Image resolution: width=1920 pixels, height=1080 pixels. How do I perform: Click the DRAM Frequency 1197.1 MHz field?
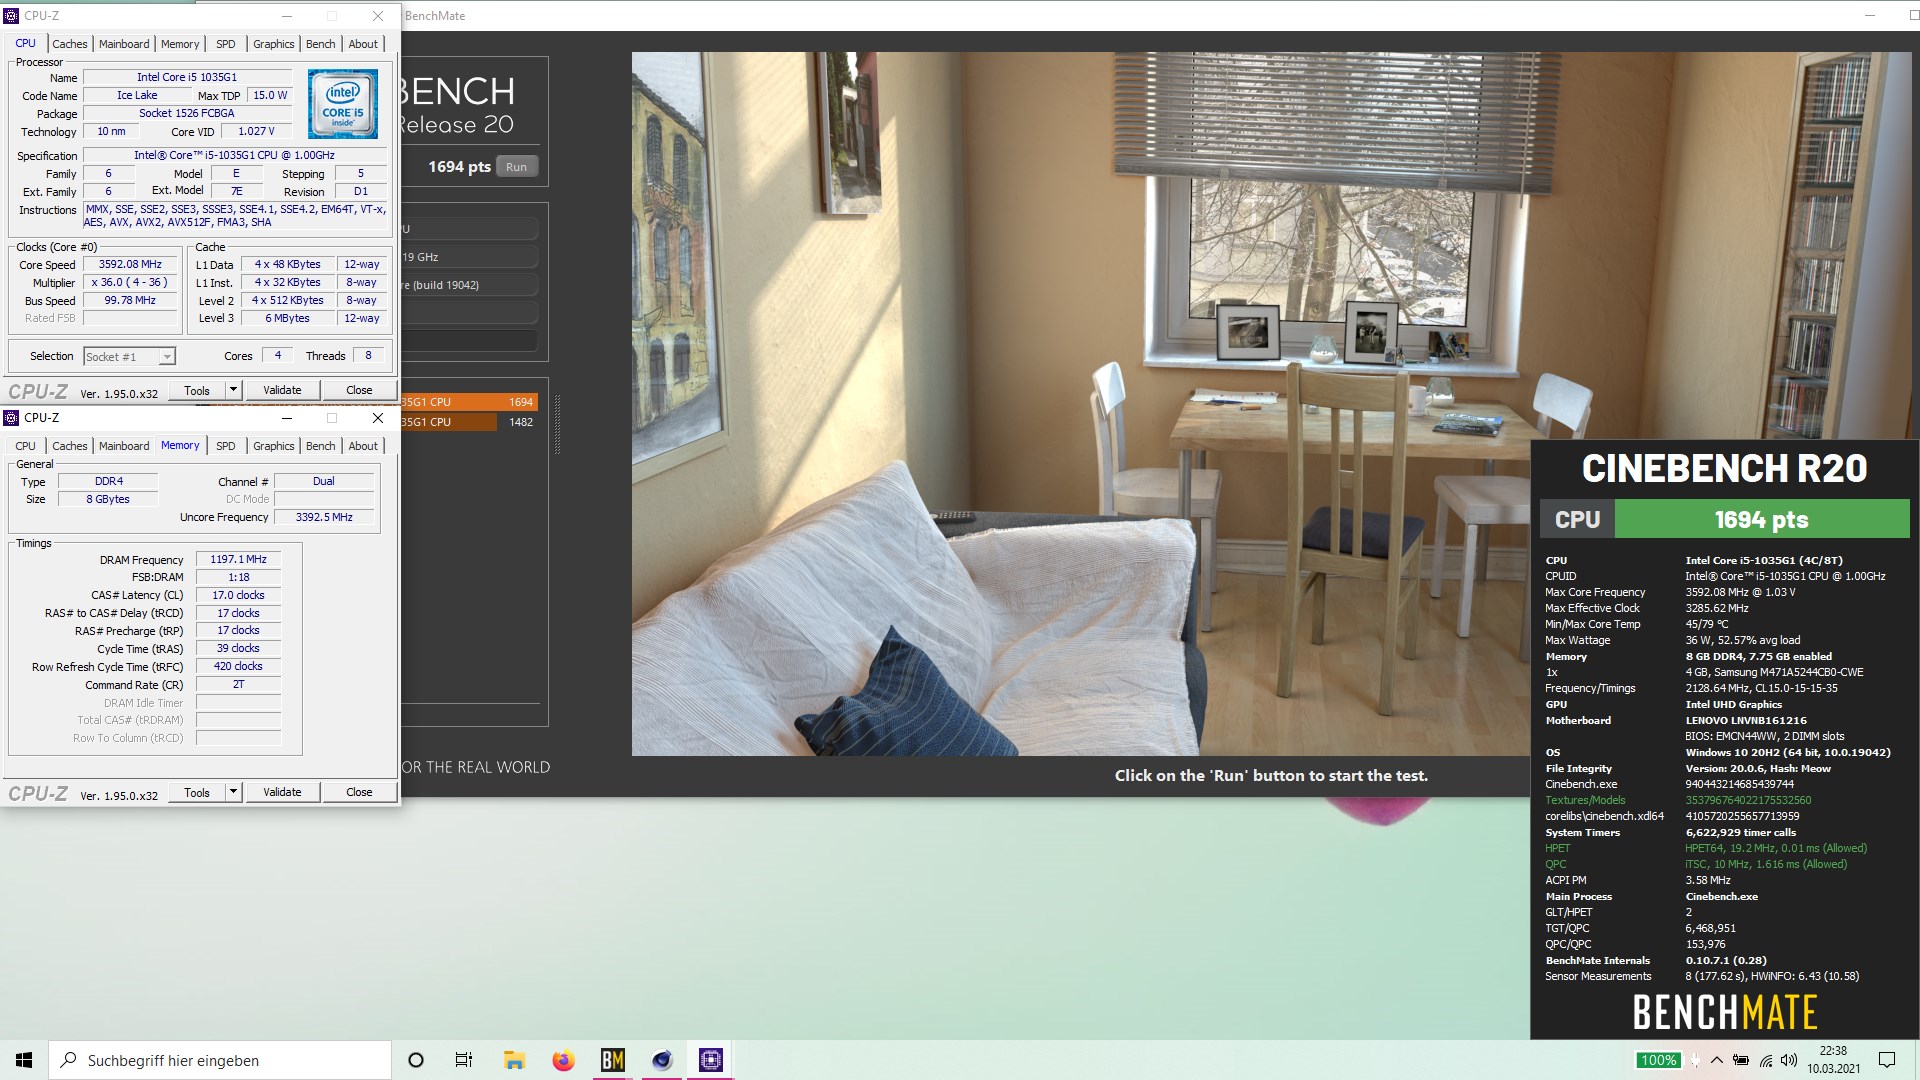[238, 560]
